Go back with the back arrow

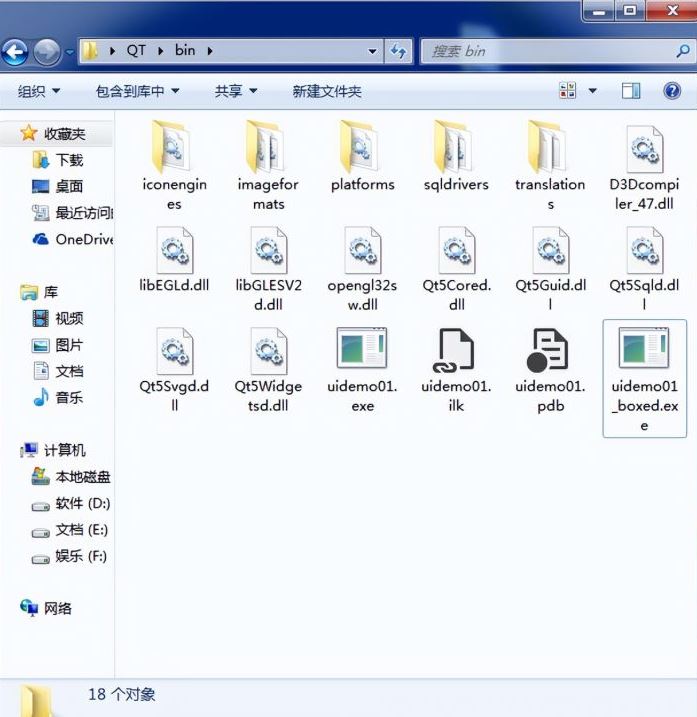[x=15, y=52]
